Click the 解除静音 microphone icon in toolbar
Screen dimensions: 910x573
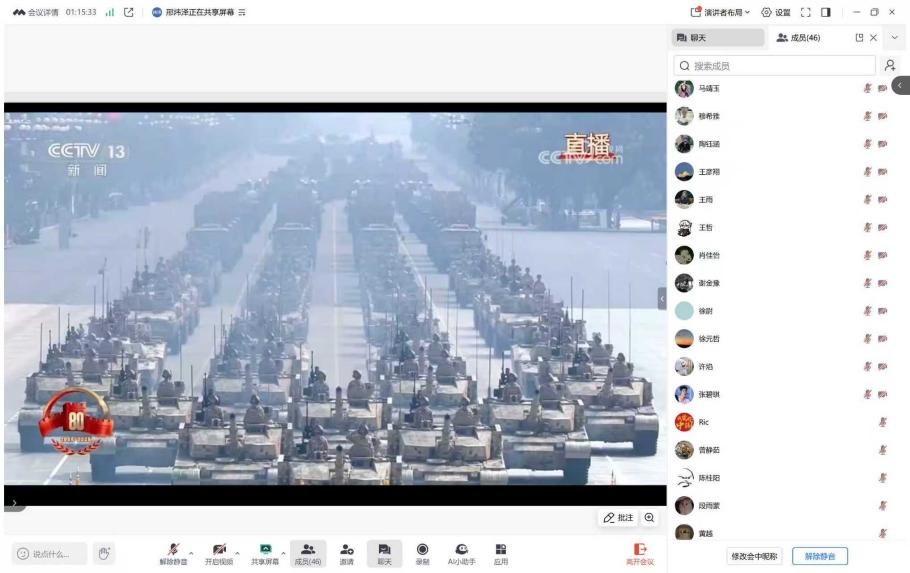point(173,550)
